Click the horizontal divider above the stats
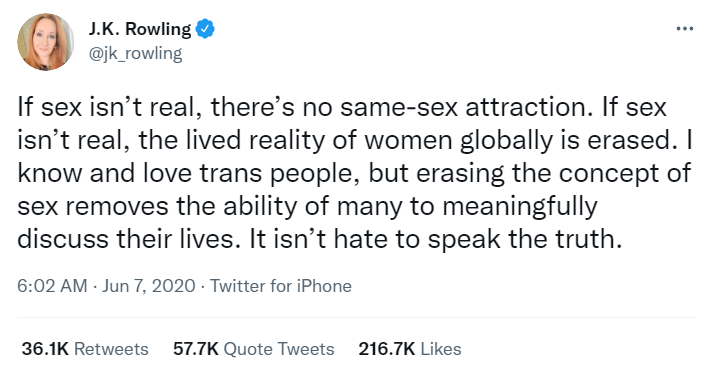 (357, 317)
